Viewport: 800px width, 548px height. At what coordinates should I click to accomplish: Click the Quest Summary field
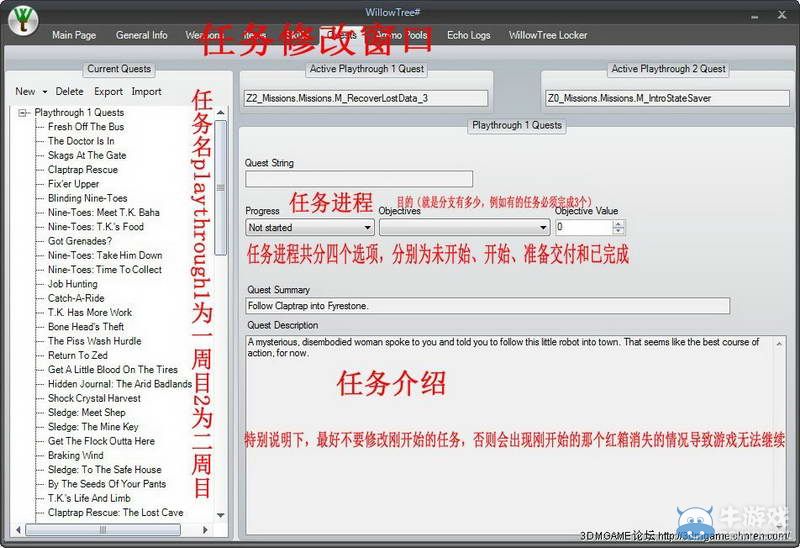[487, 306]
